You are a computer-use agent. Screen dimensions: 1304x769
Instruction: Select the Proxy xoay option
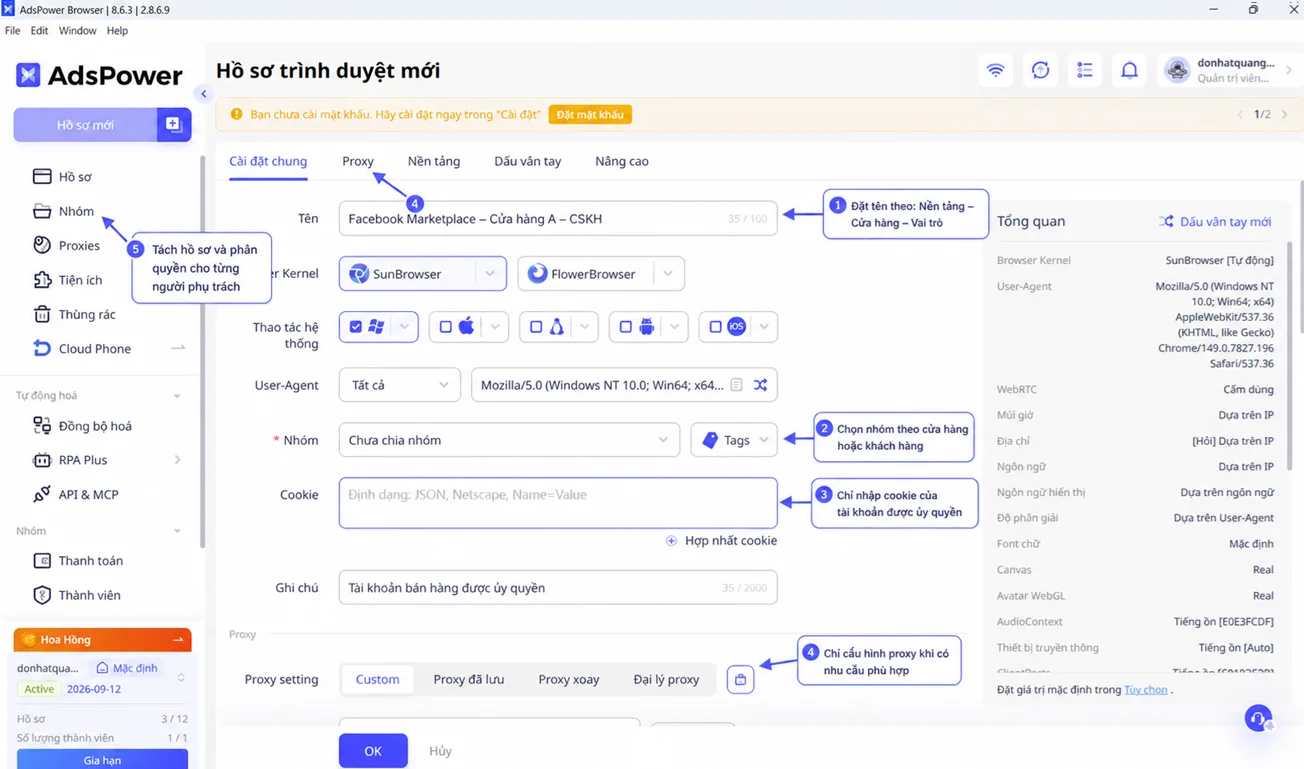point(569,680)
